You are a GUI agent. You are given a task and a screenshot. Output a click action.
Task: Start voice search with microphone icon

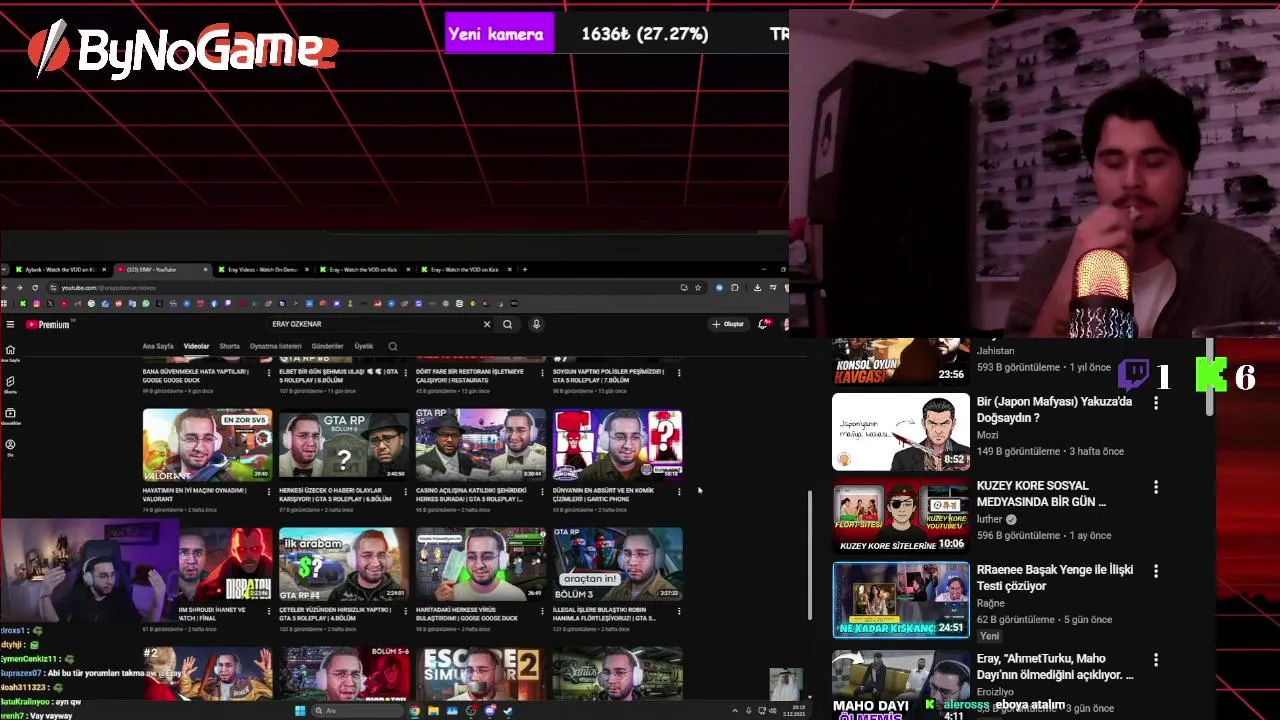536,324
